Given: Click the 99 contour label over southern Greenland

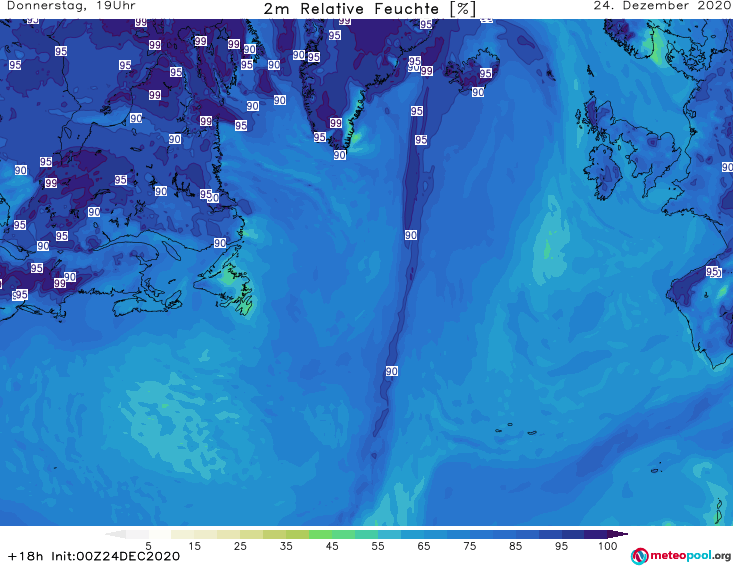Looking at the screenshot, I should (336, 123).
